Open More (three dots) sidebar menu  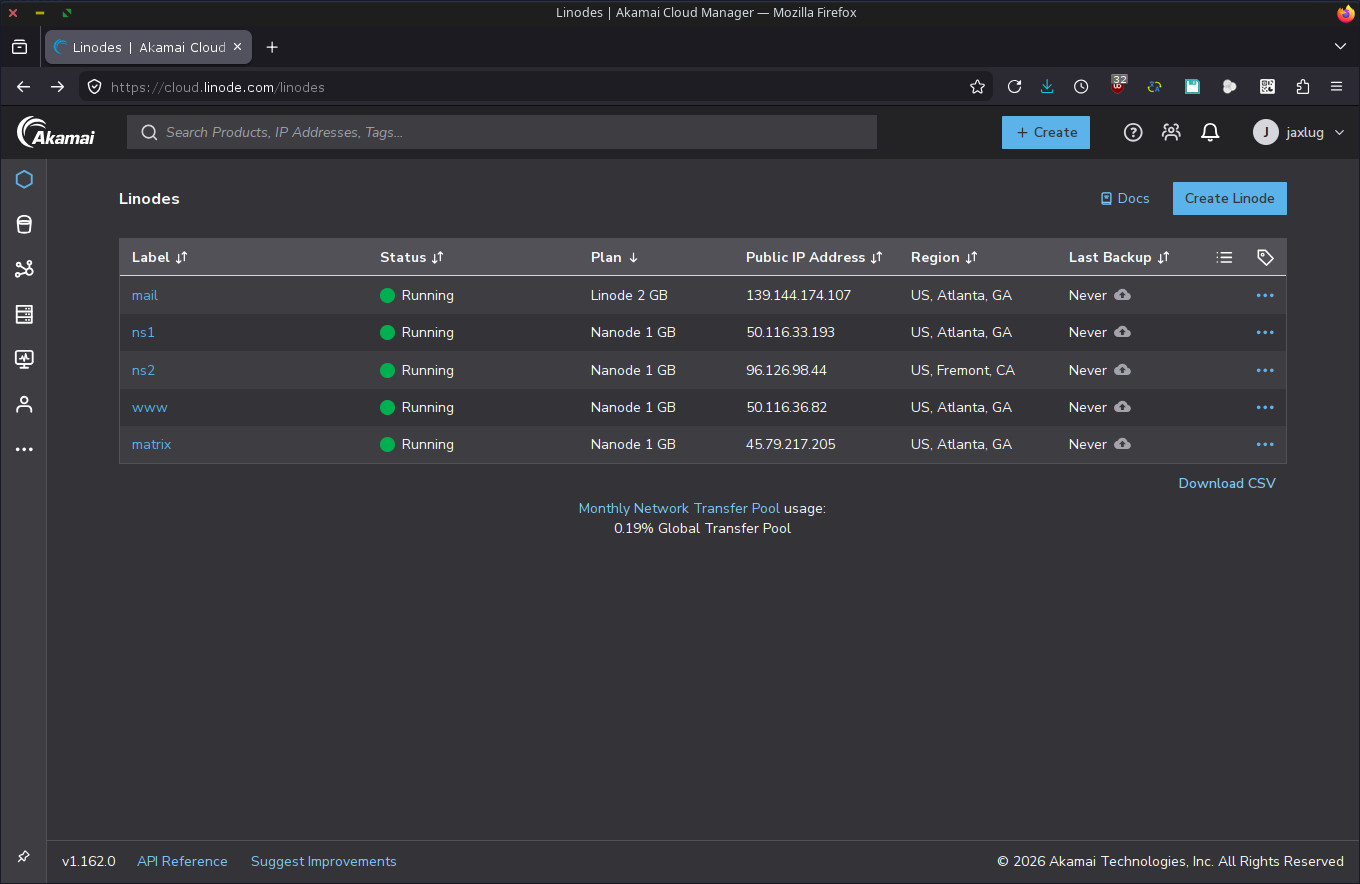click(24, 449)
